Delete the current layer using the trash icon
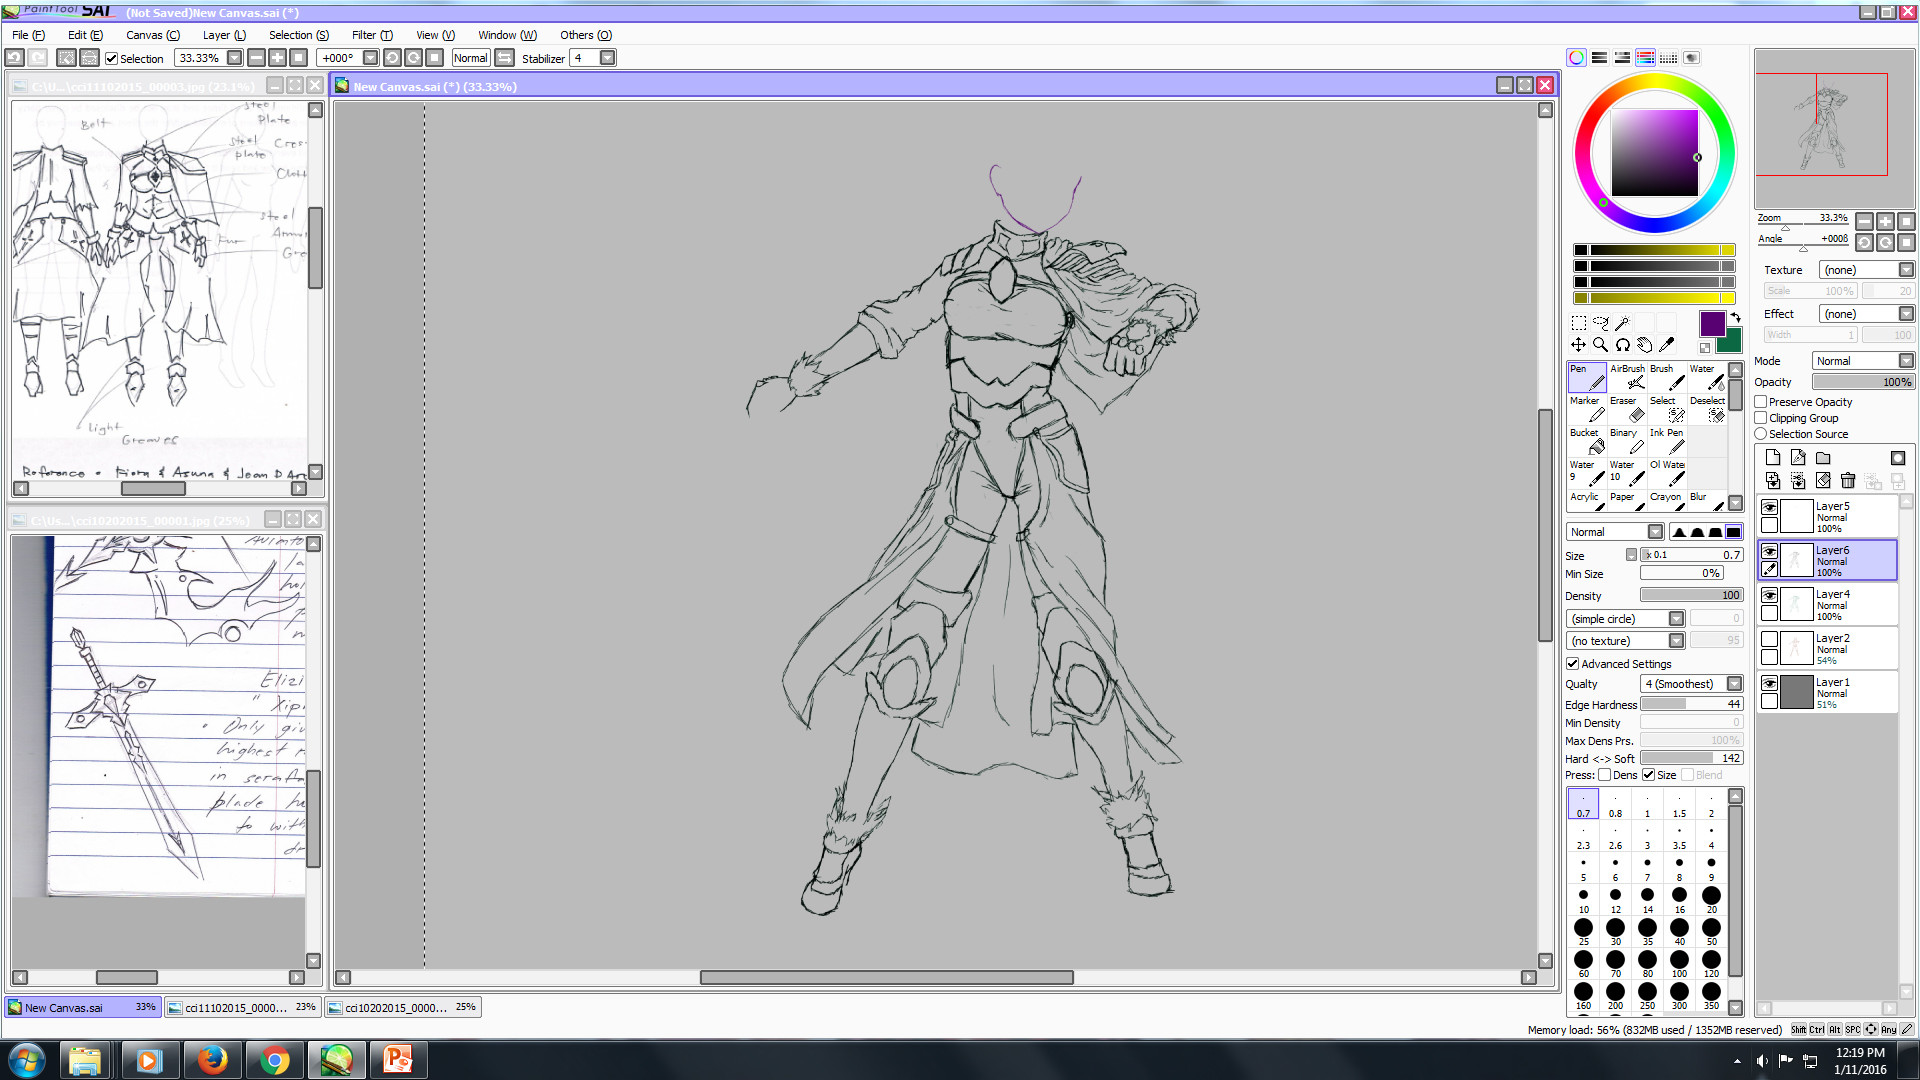 [1848, 481]
